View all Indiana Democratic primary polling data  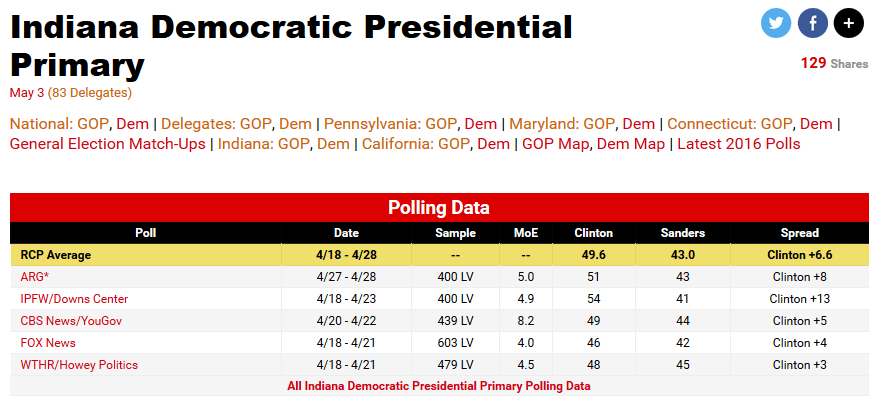click(438, 386)
